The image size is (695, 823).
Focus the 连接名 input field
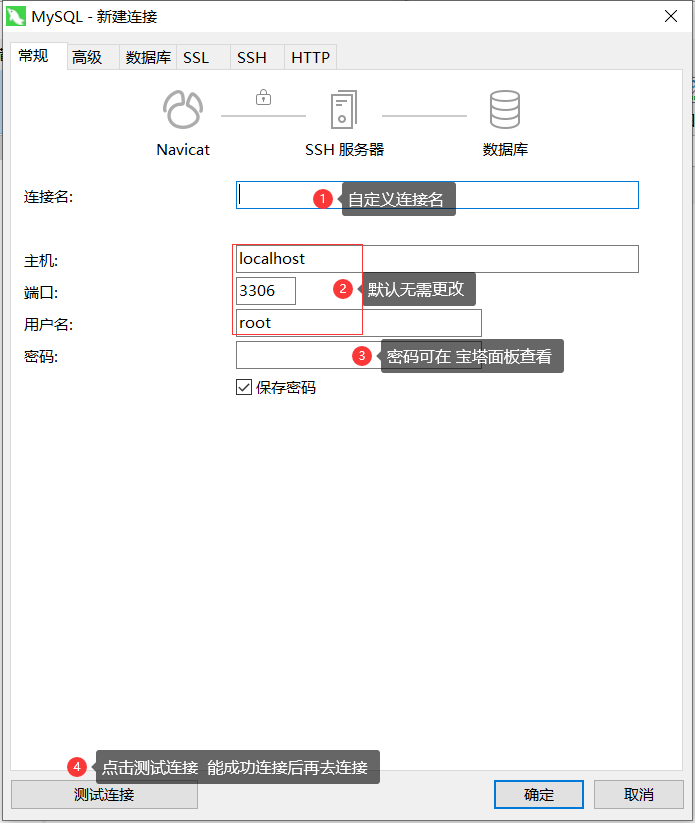[x=437, y=195]
